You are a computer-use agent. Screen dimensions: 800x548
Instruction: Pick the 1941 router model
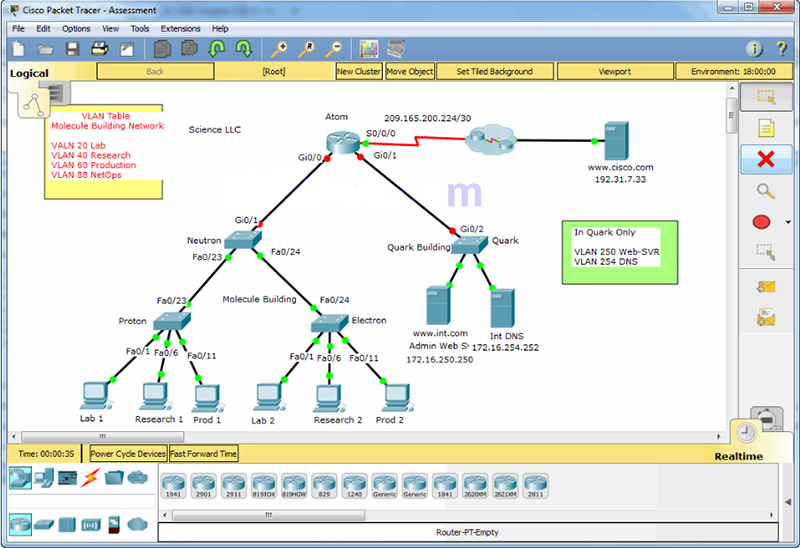[173, 485]
